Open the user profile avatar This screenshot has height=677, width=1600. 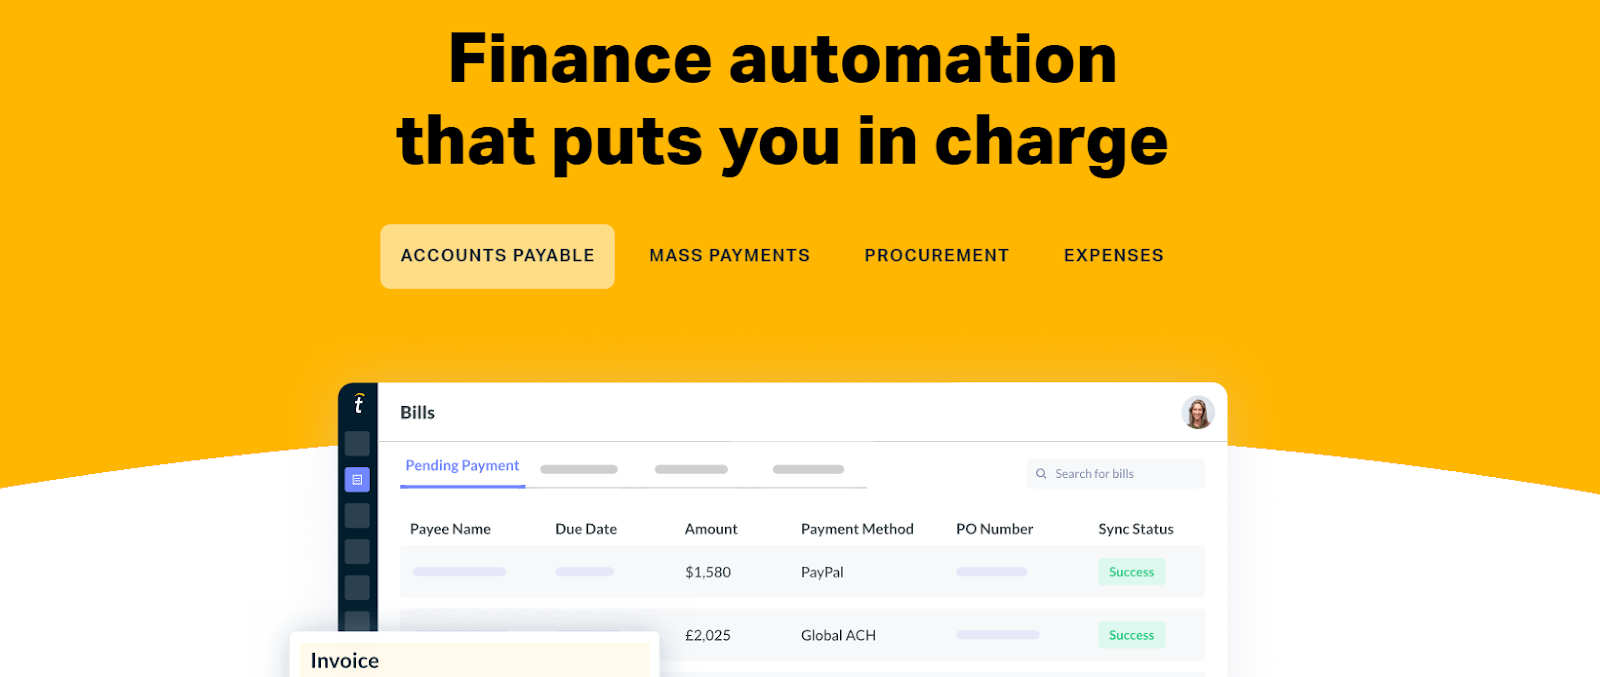[x=1198, y=412]
